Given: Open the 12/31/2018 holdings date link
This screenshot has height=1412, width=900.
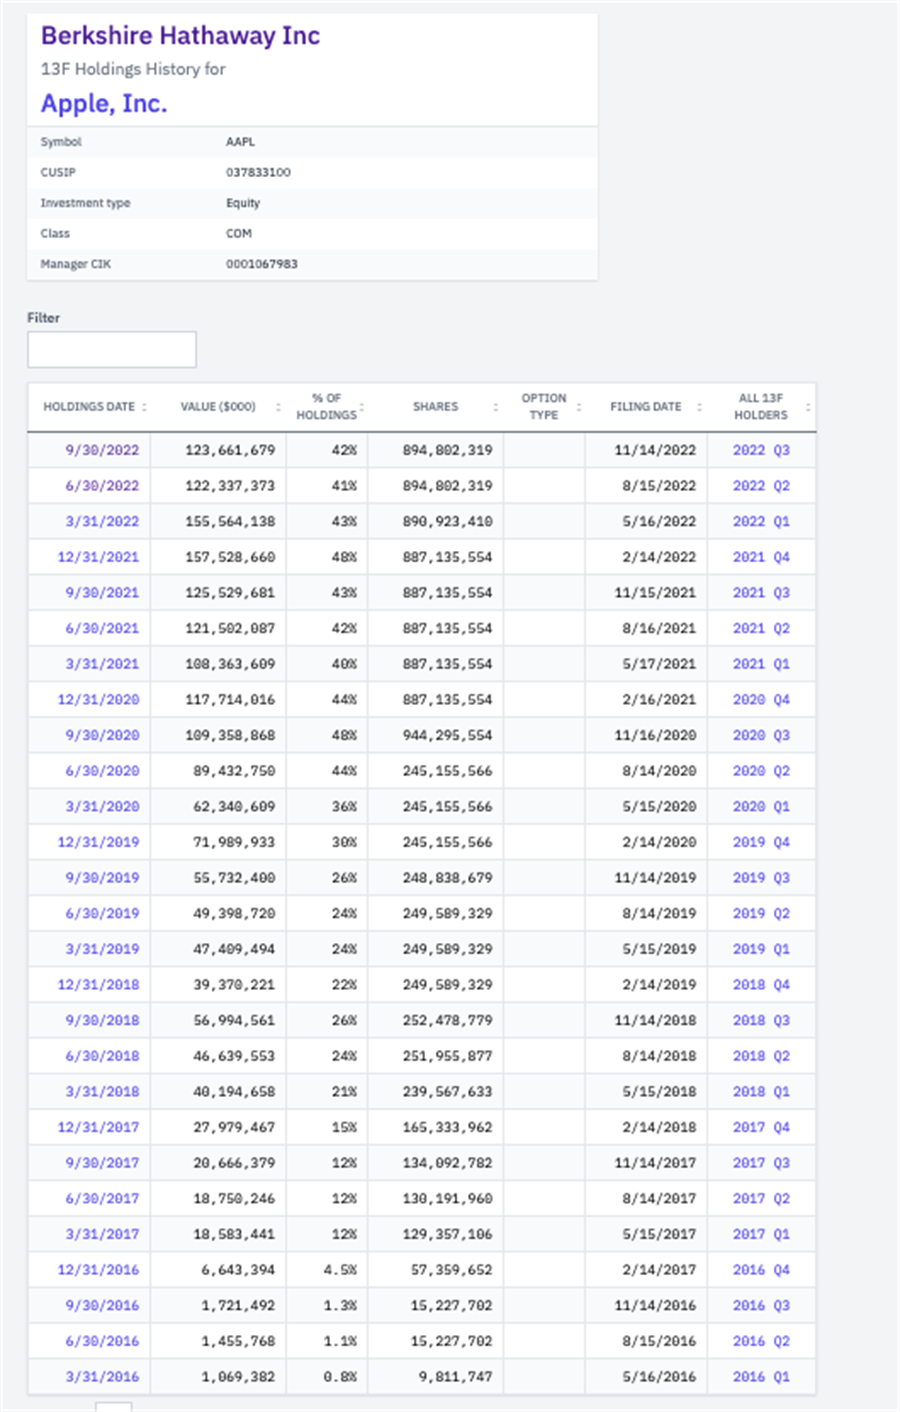Looking at the screenshot, I should tap(98, 985).
